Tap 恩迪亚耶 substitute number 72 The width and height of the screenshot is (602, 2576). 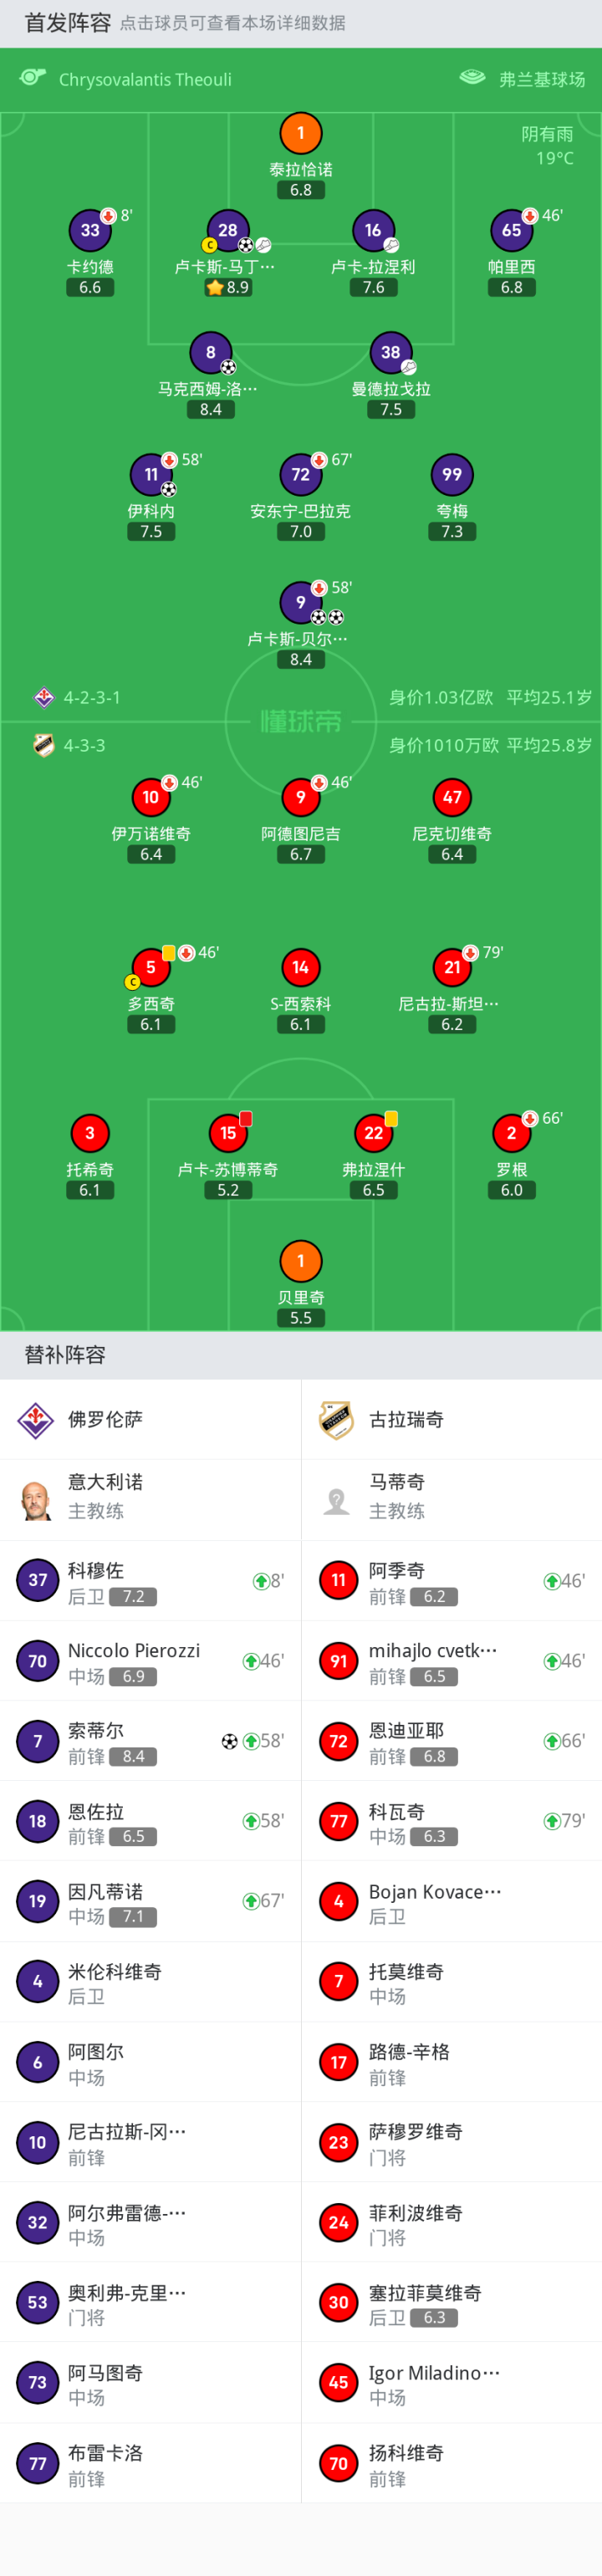point(339,1741)
